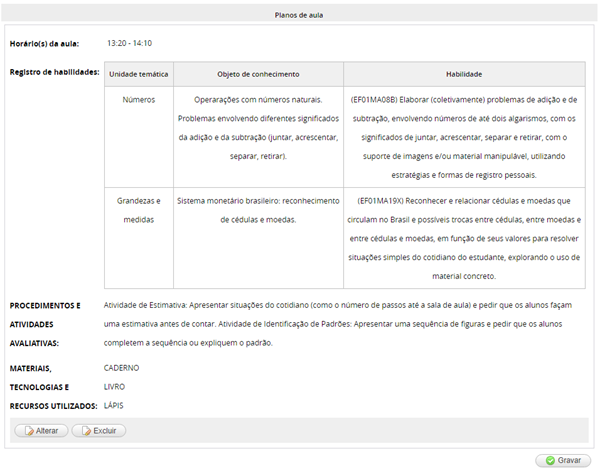Save the plan with the Gravar label

(x=569, y=460)
